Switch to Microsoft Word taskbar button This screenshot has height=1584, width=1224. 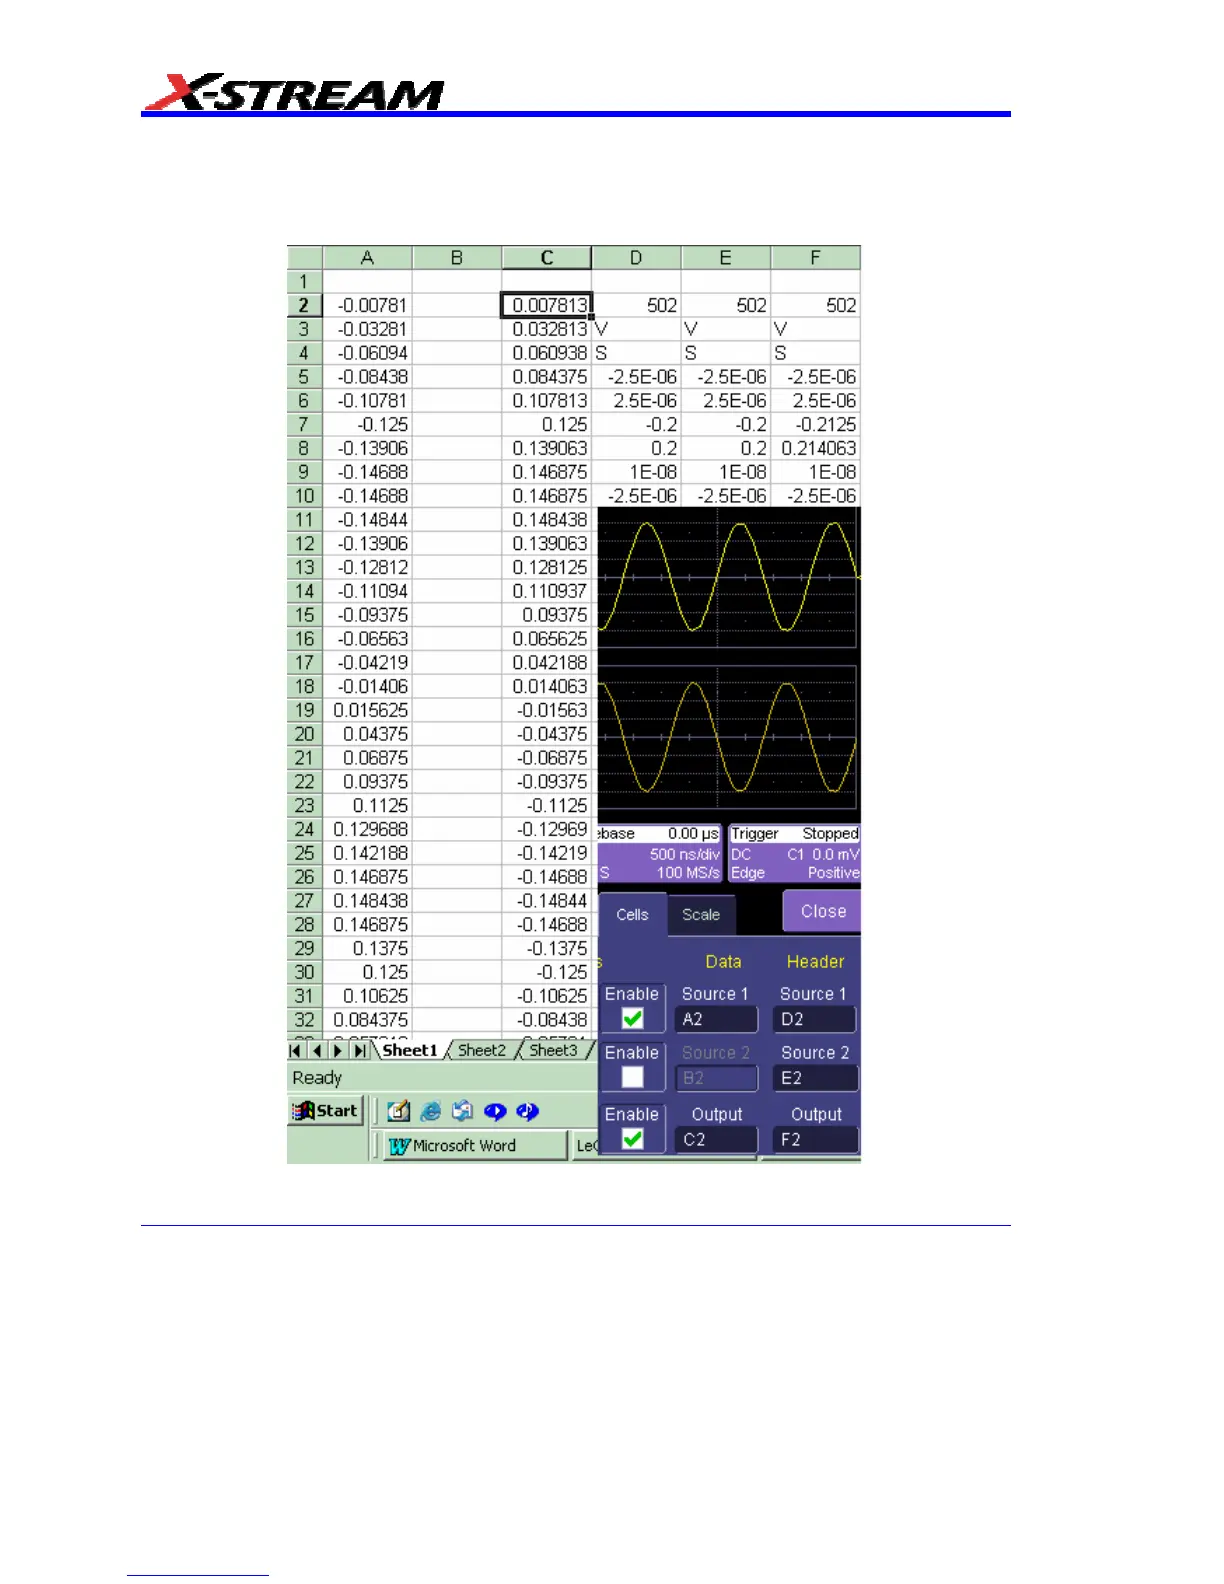[x=476, y=1146]
